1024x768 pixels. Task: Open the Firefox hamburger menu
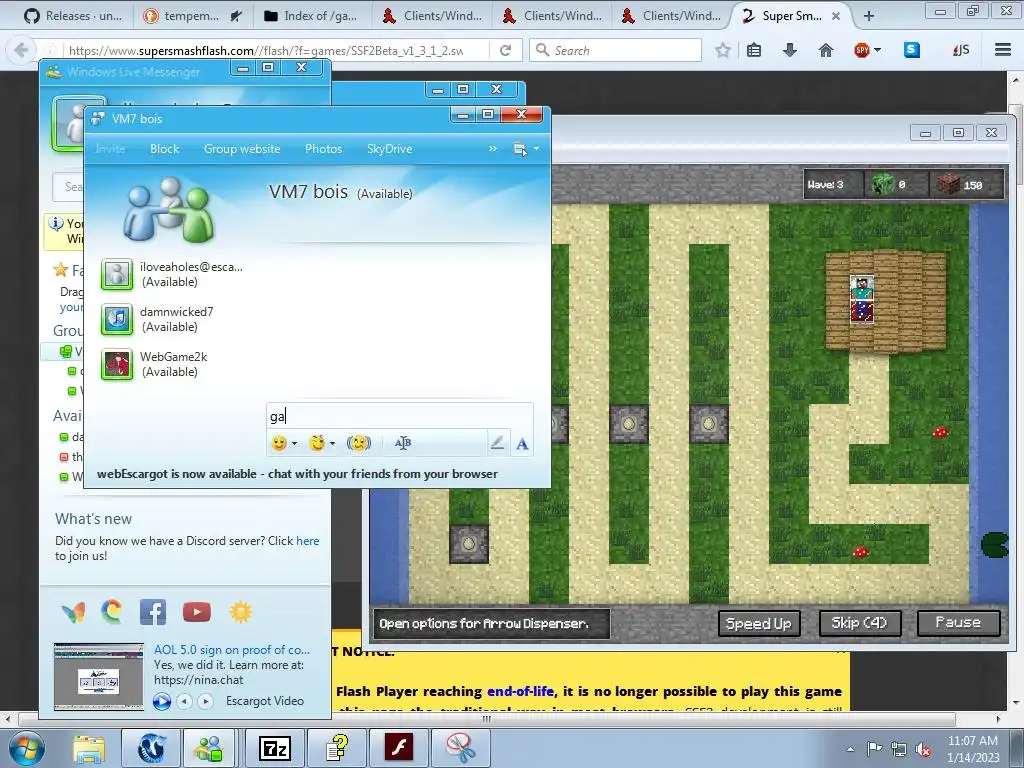(1003, 50)
